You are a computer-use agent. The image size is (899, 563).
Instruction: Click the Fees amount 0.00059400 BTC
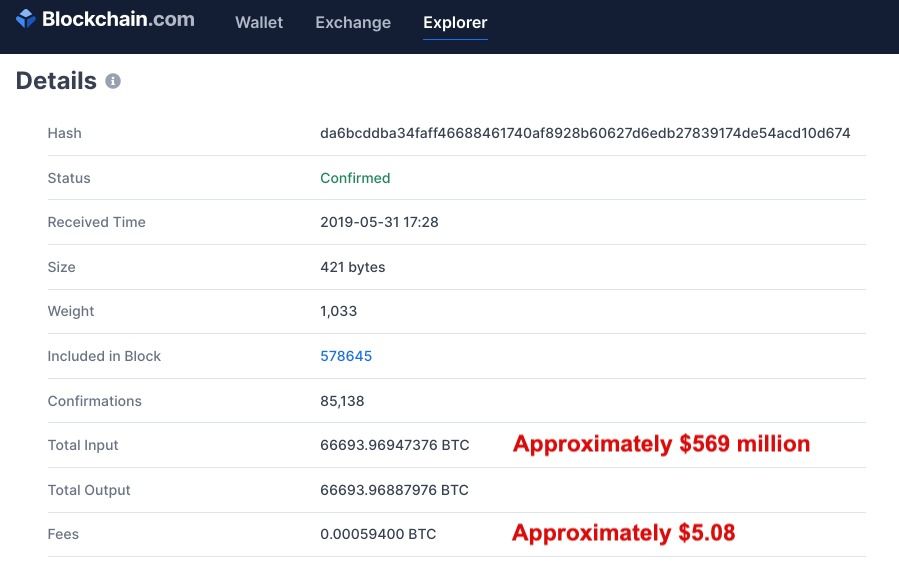click(x=378, y=534)
